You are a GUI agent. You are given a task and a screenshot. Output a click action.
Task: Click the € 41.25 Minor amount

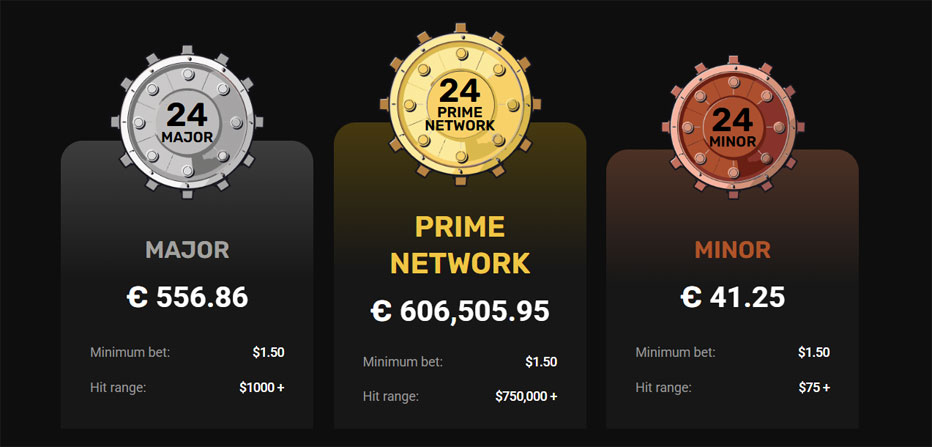733,297
